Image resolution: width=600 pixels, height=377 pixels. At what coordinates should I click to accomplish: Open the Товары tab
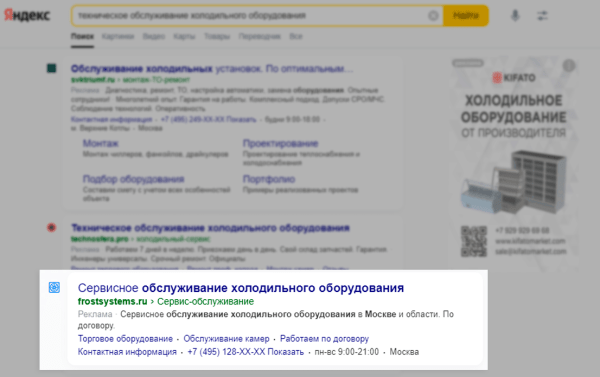tap(217, 36)
